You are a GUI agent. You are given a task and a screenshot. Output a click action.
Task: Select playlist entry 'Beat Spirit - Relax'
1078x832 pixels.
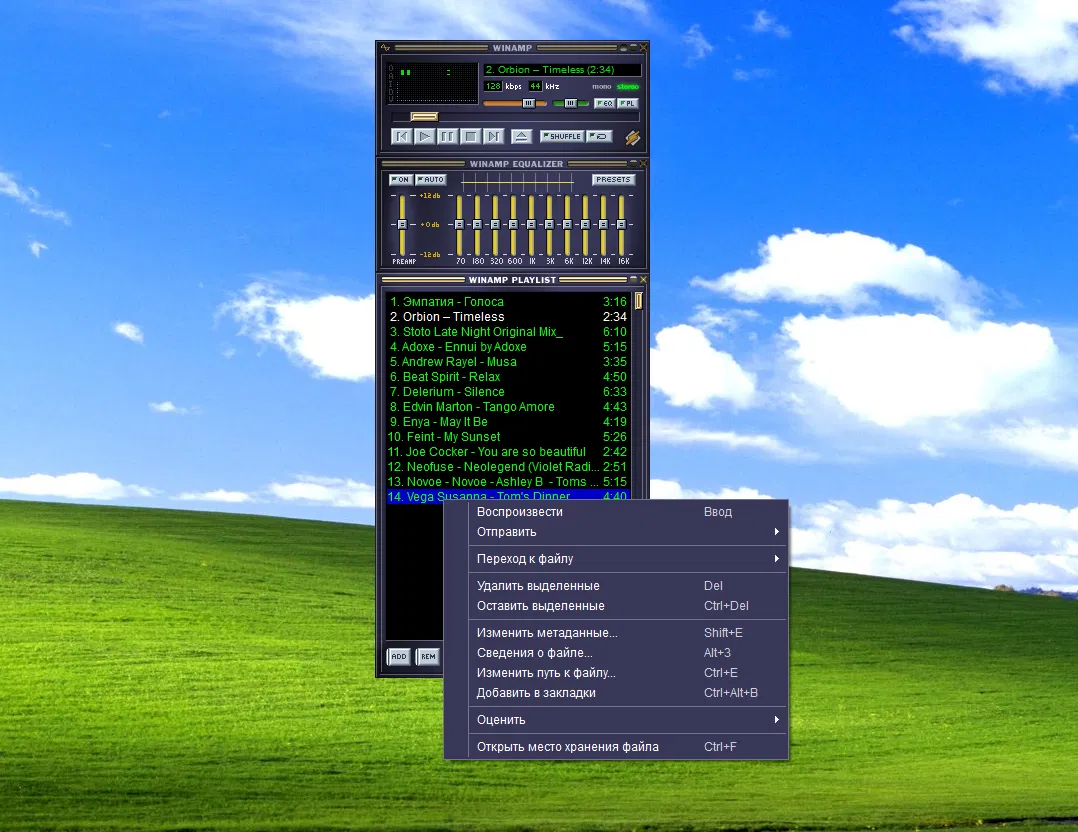pyautogui.click(x=508, y=377)
